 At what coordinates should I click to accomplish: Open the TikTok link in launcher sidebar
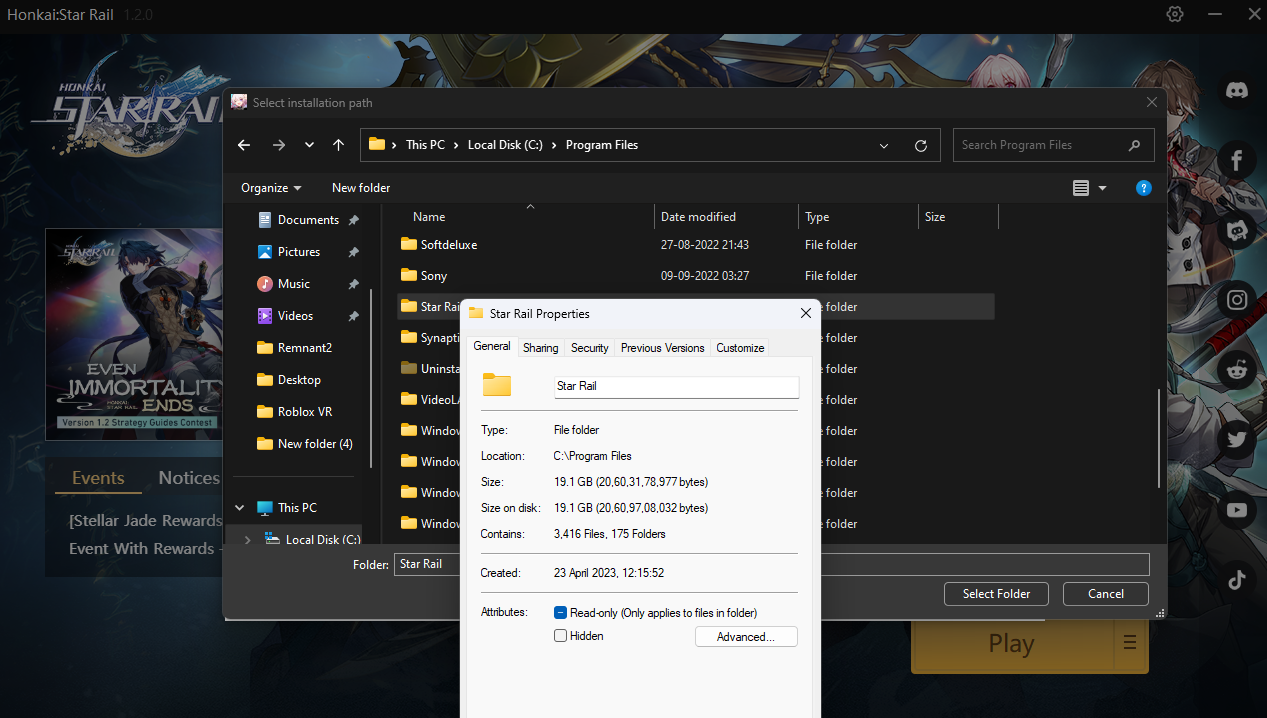click(x=1237, y=580)
